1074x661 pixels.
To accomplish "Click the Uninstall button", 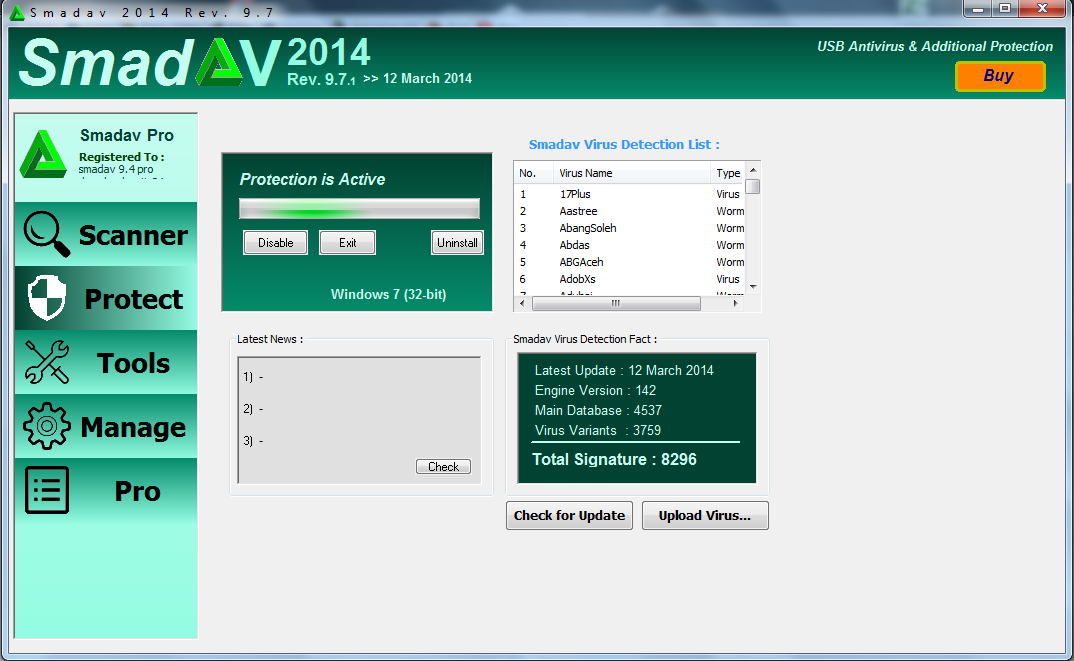I will point(457,242).
